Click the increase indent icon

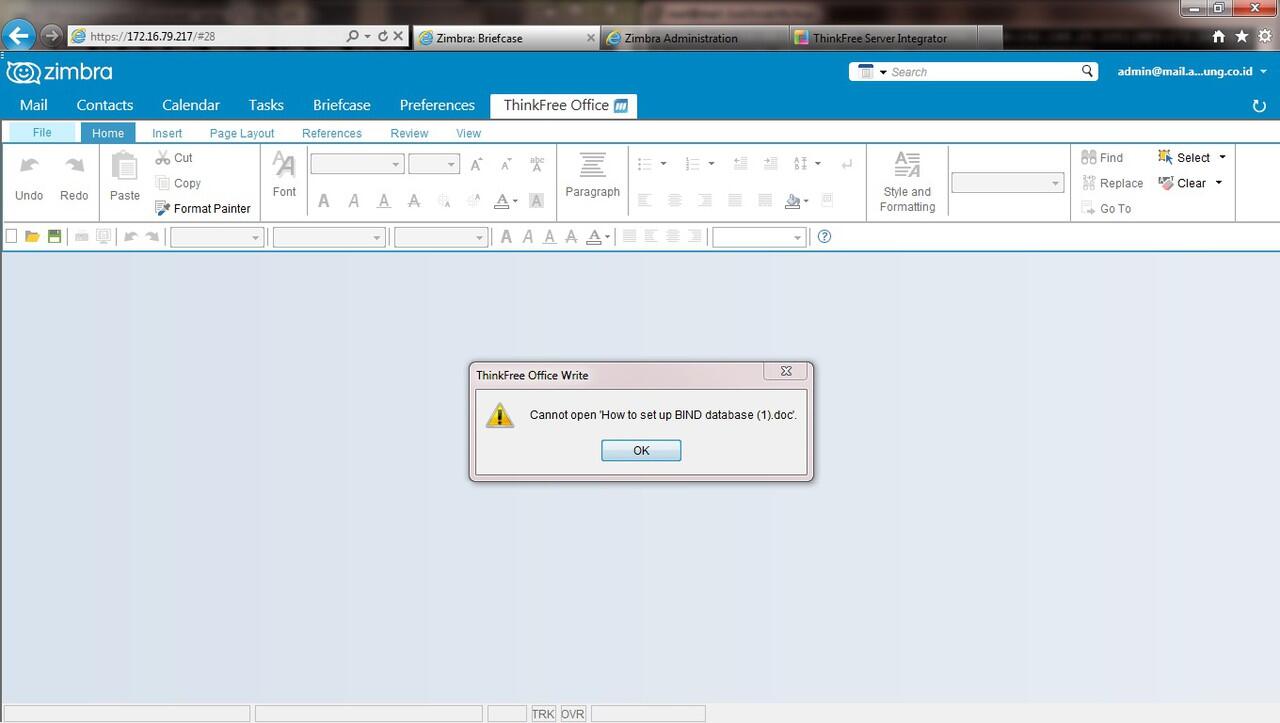click(x=770, y=164)
